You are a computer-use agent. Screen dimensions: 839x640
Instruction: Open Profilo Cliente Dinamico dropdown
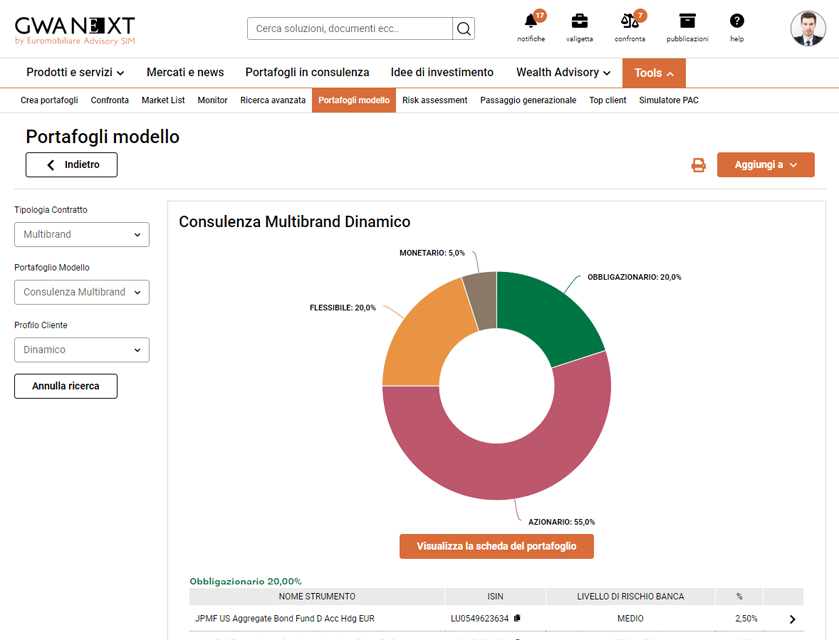click(x=82, y=350)
